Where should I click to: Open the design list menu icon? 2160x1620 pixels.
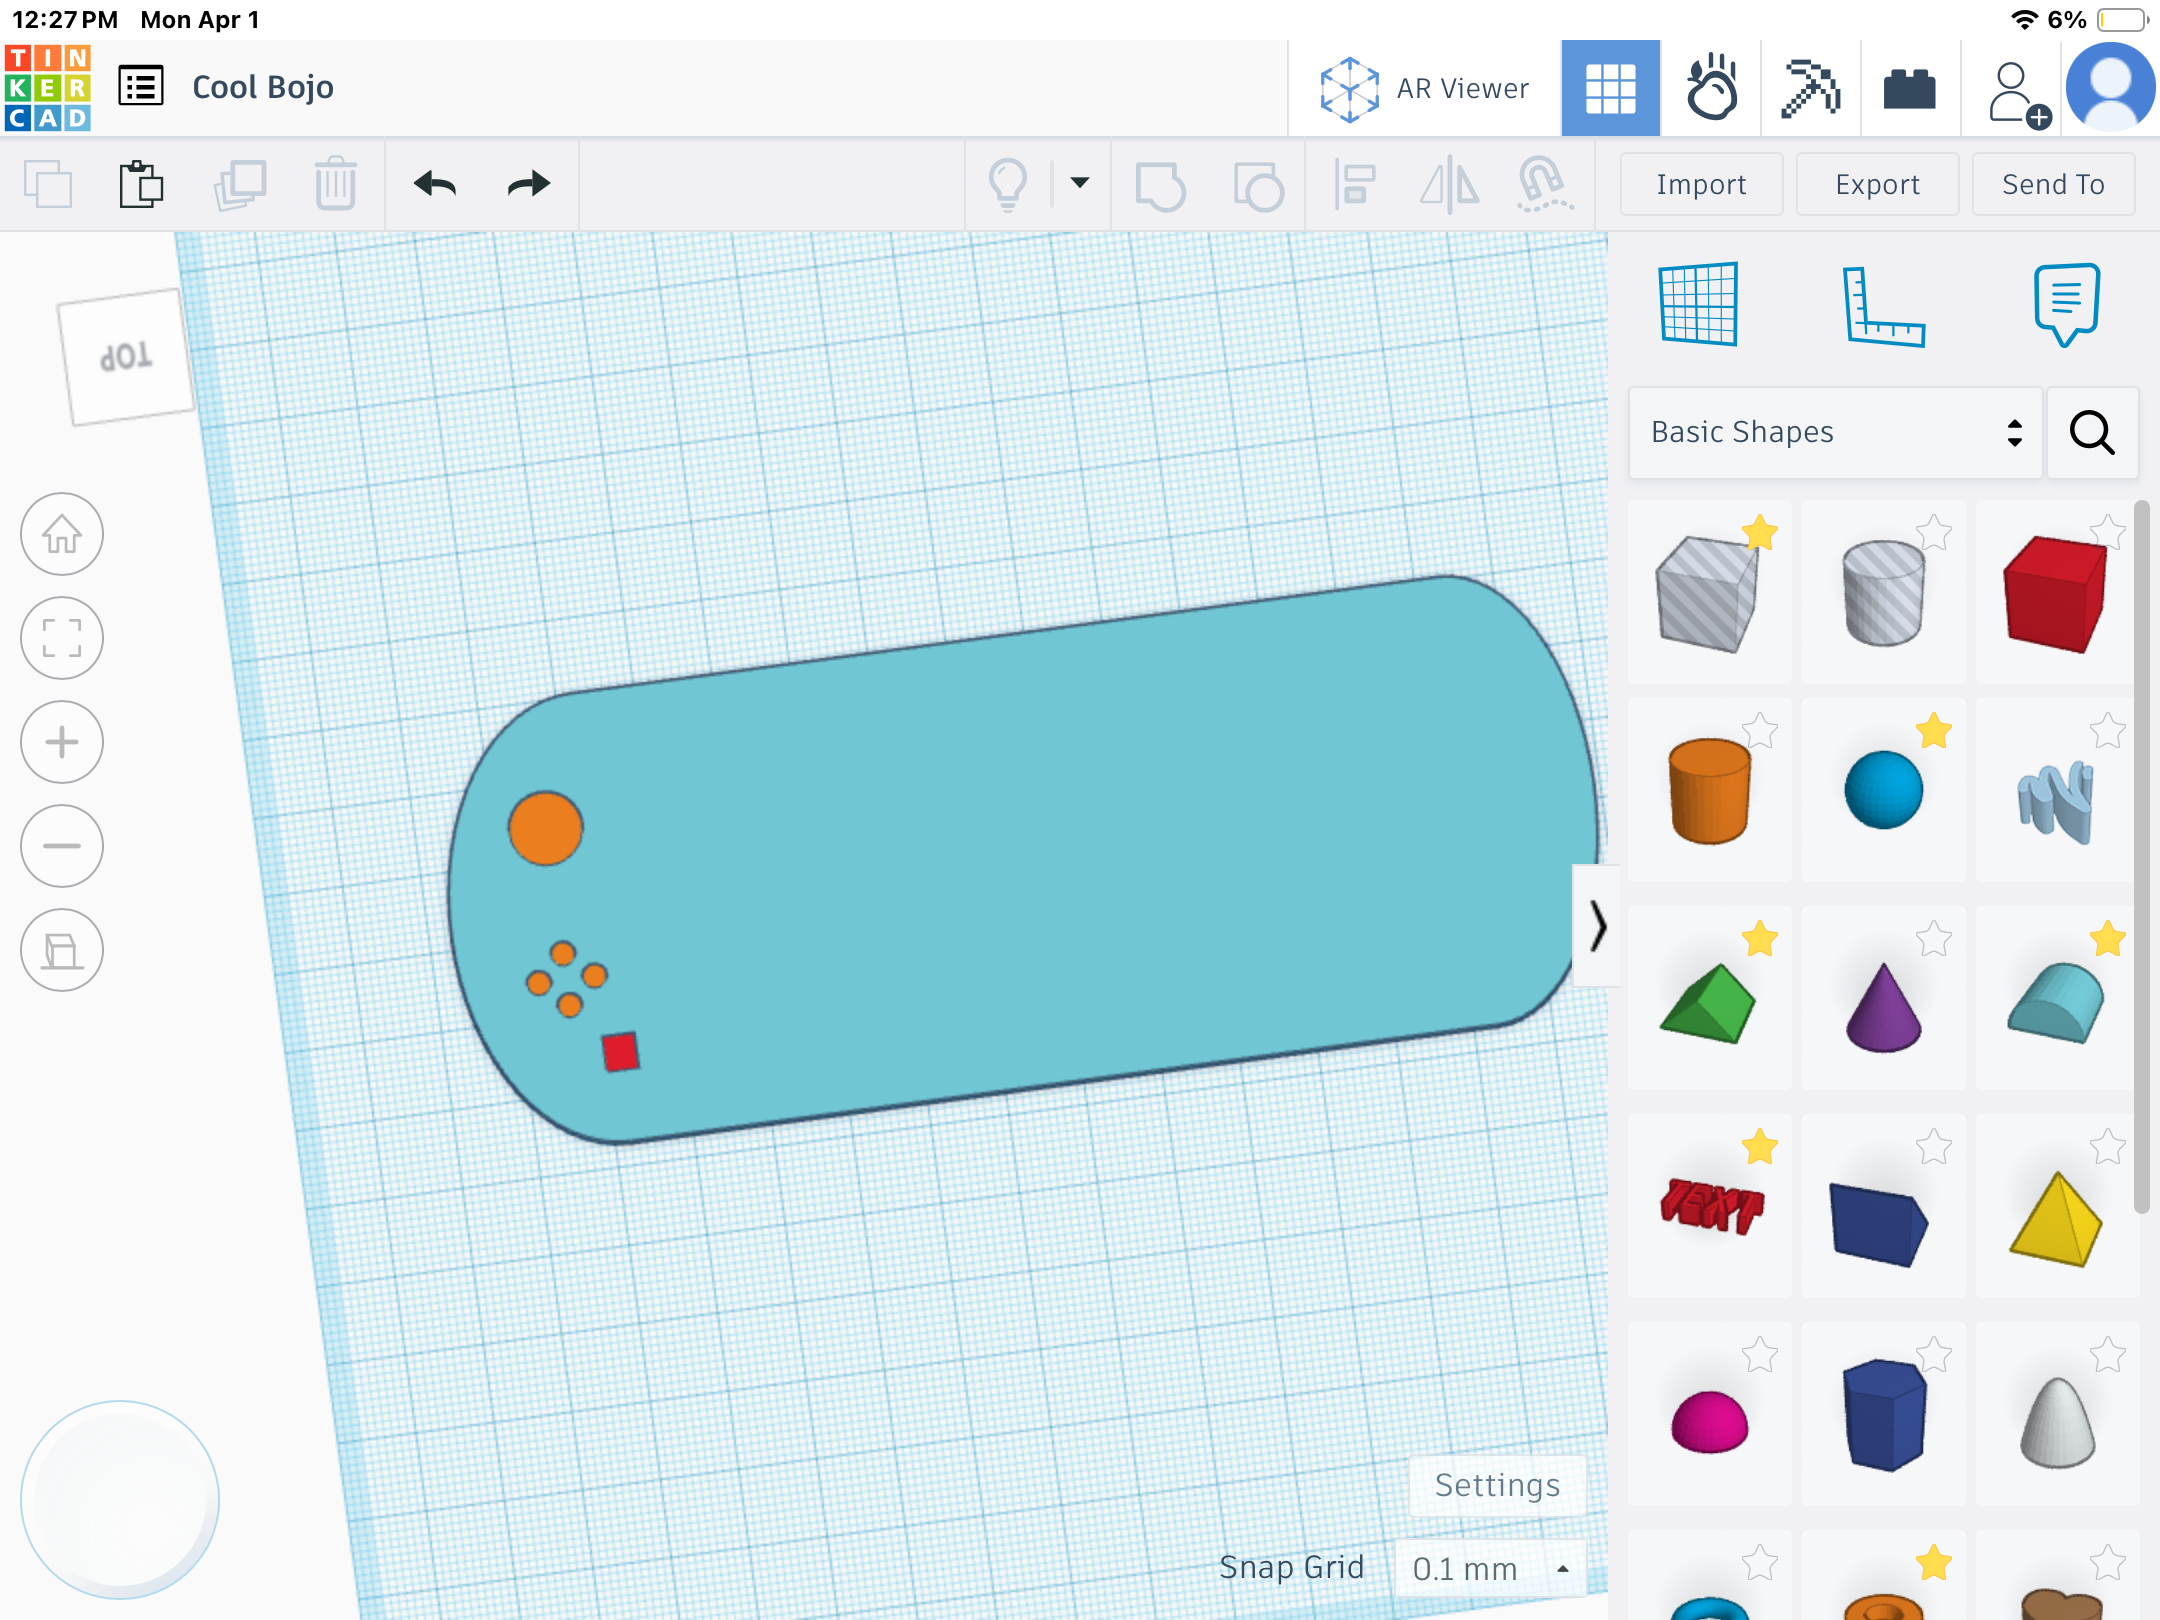click(141, 87)
